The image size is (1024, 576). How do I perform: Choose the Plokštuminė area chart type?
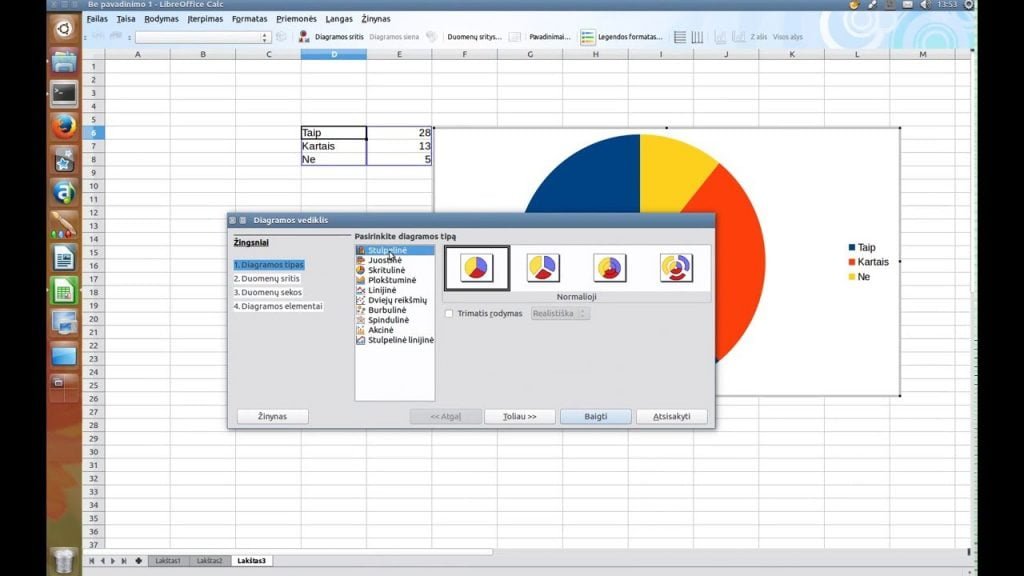394,280
